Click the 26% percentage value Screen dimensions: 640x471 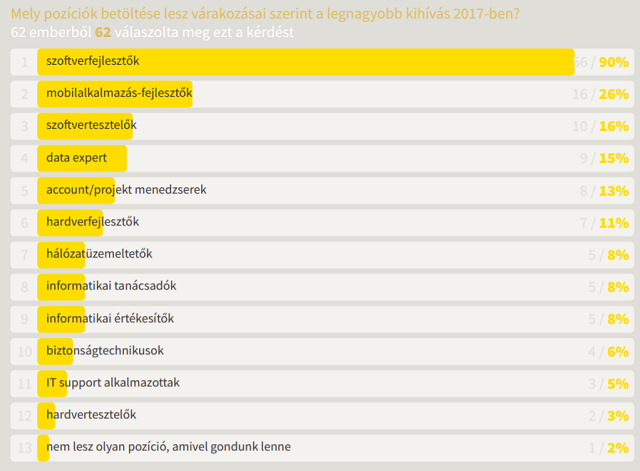[614, 94]
